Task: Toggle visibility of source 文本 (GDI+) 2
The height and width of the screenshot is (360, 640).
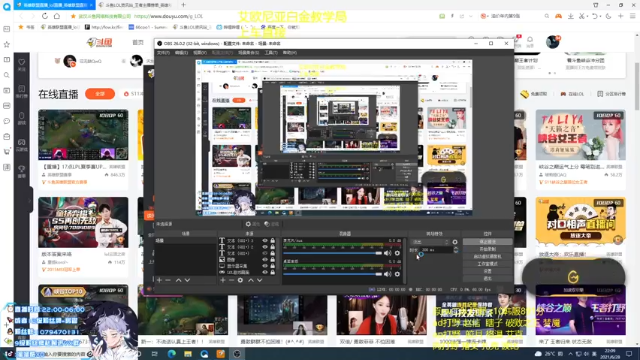Action: [265, 247]
